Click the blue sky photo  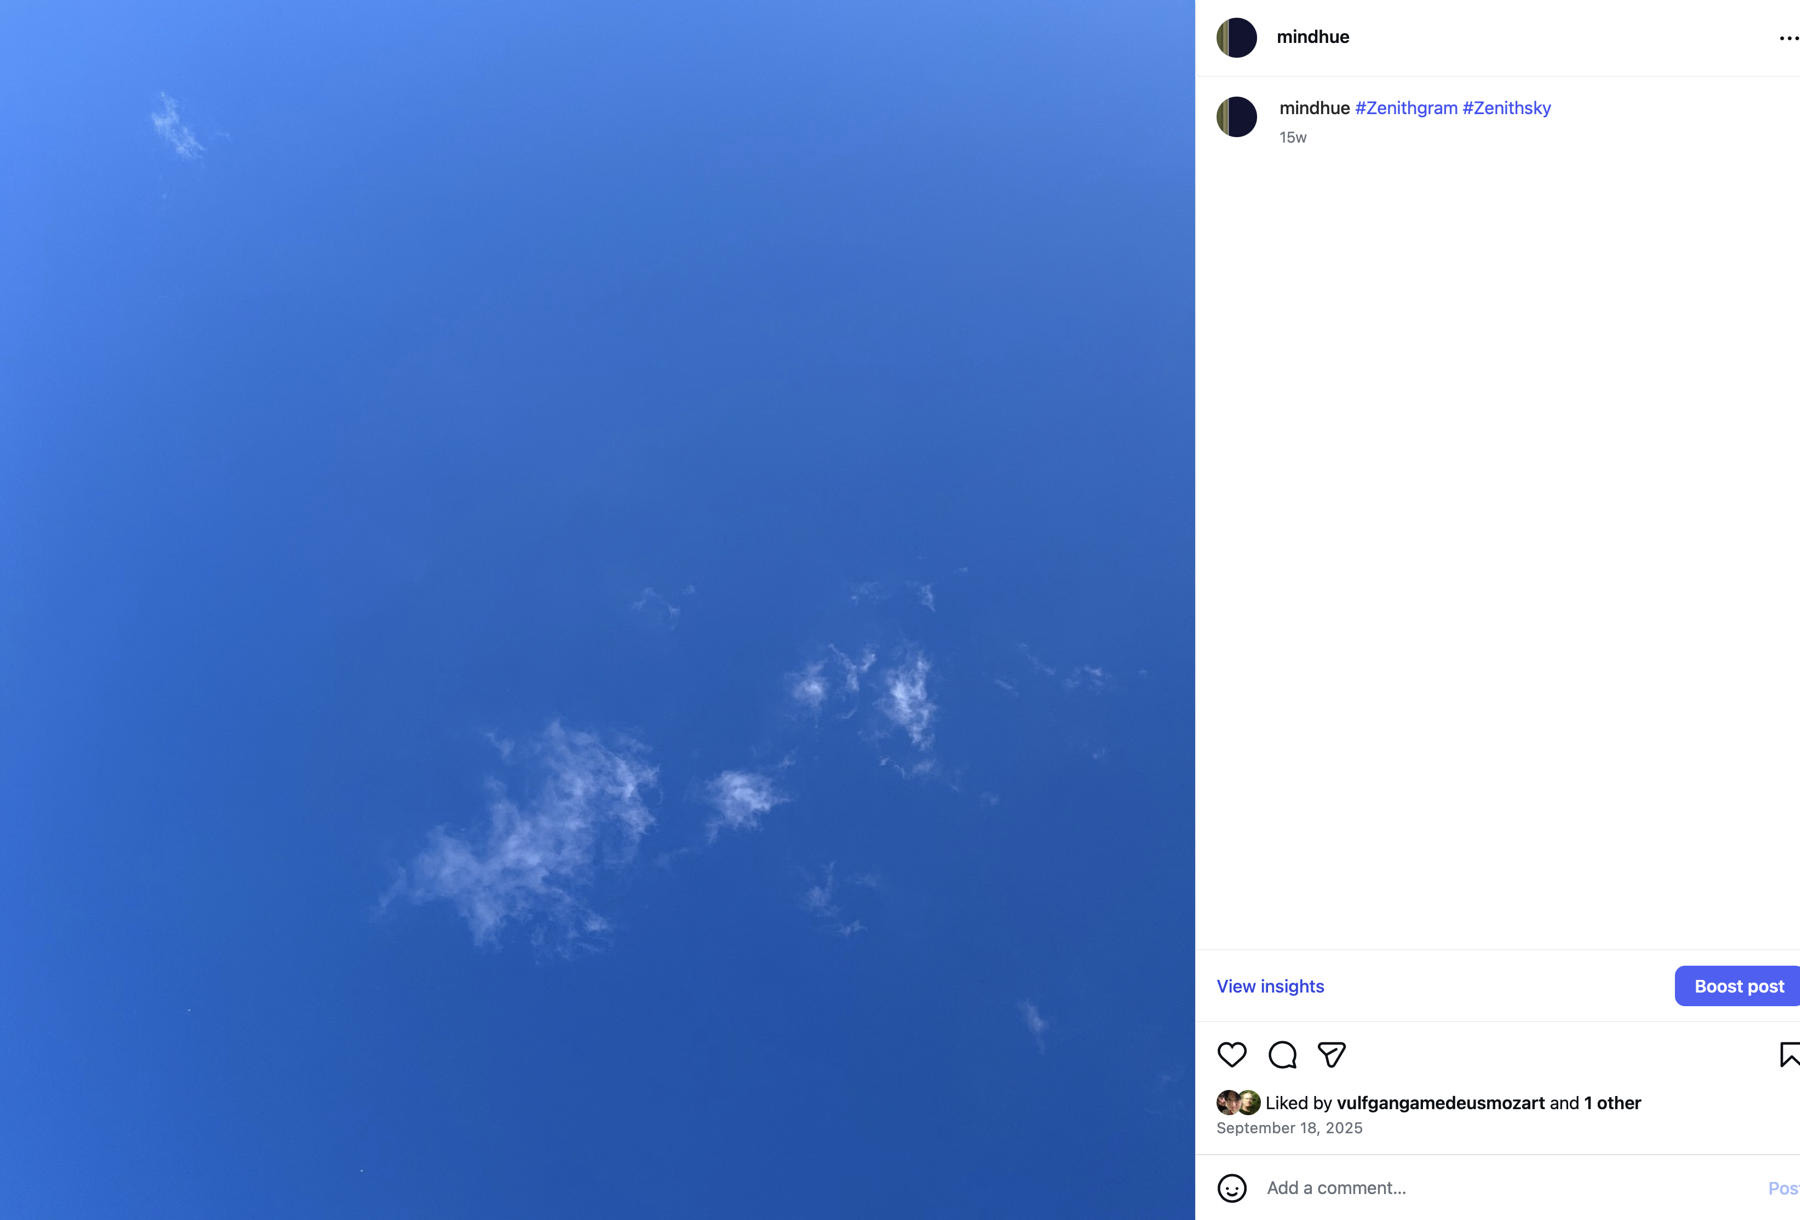click(x=597, y=610)
